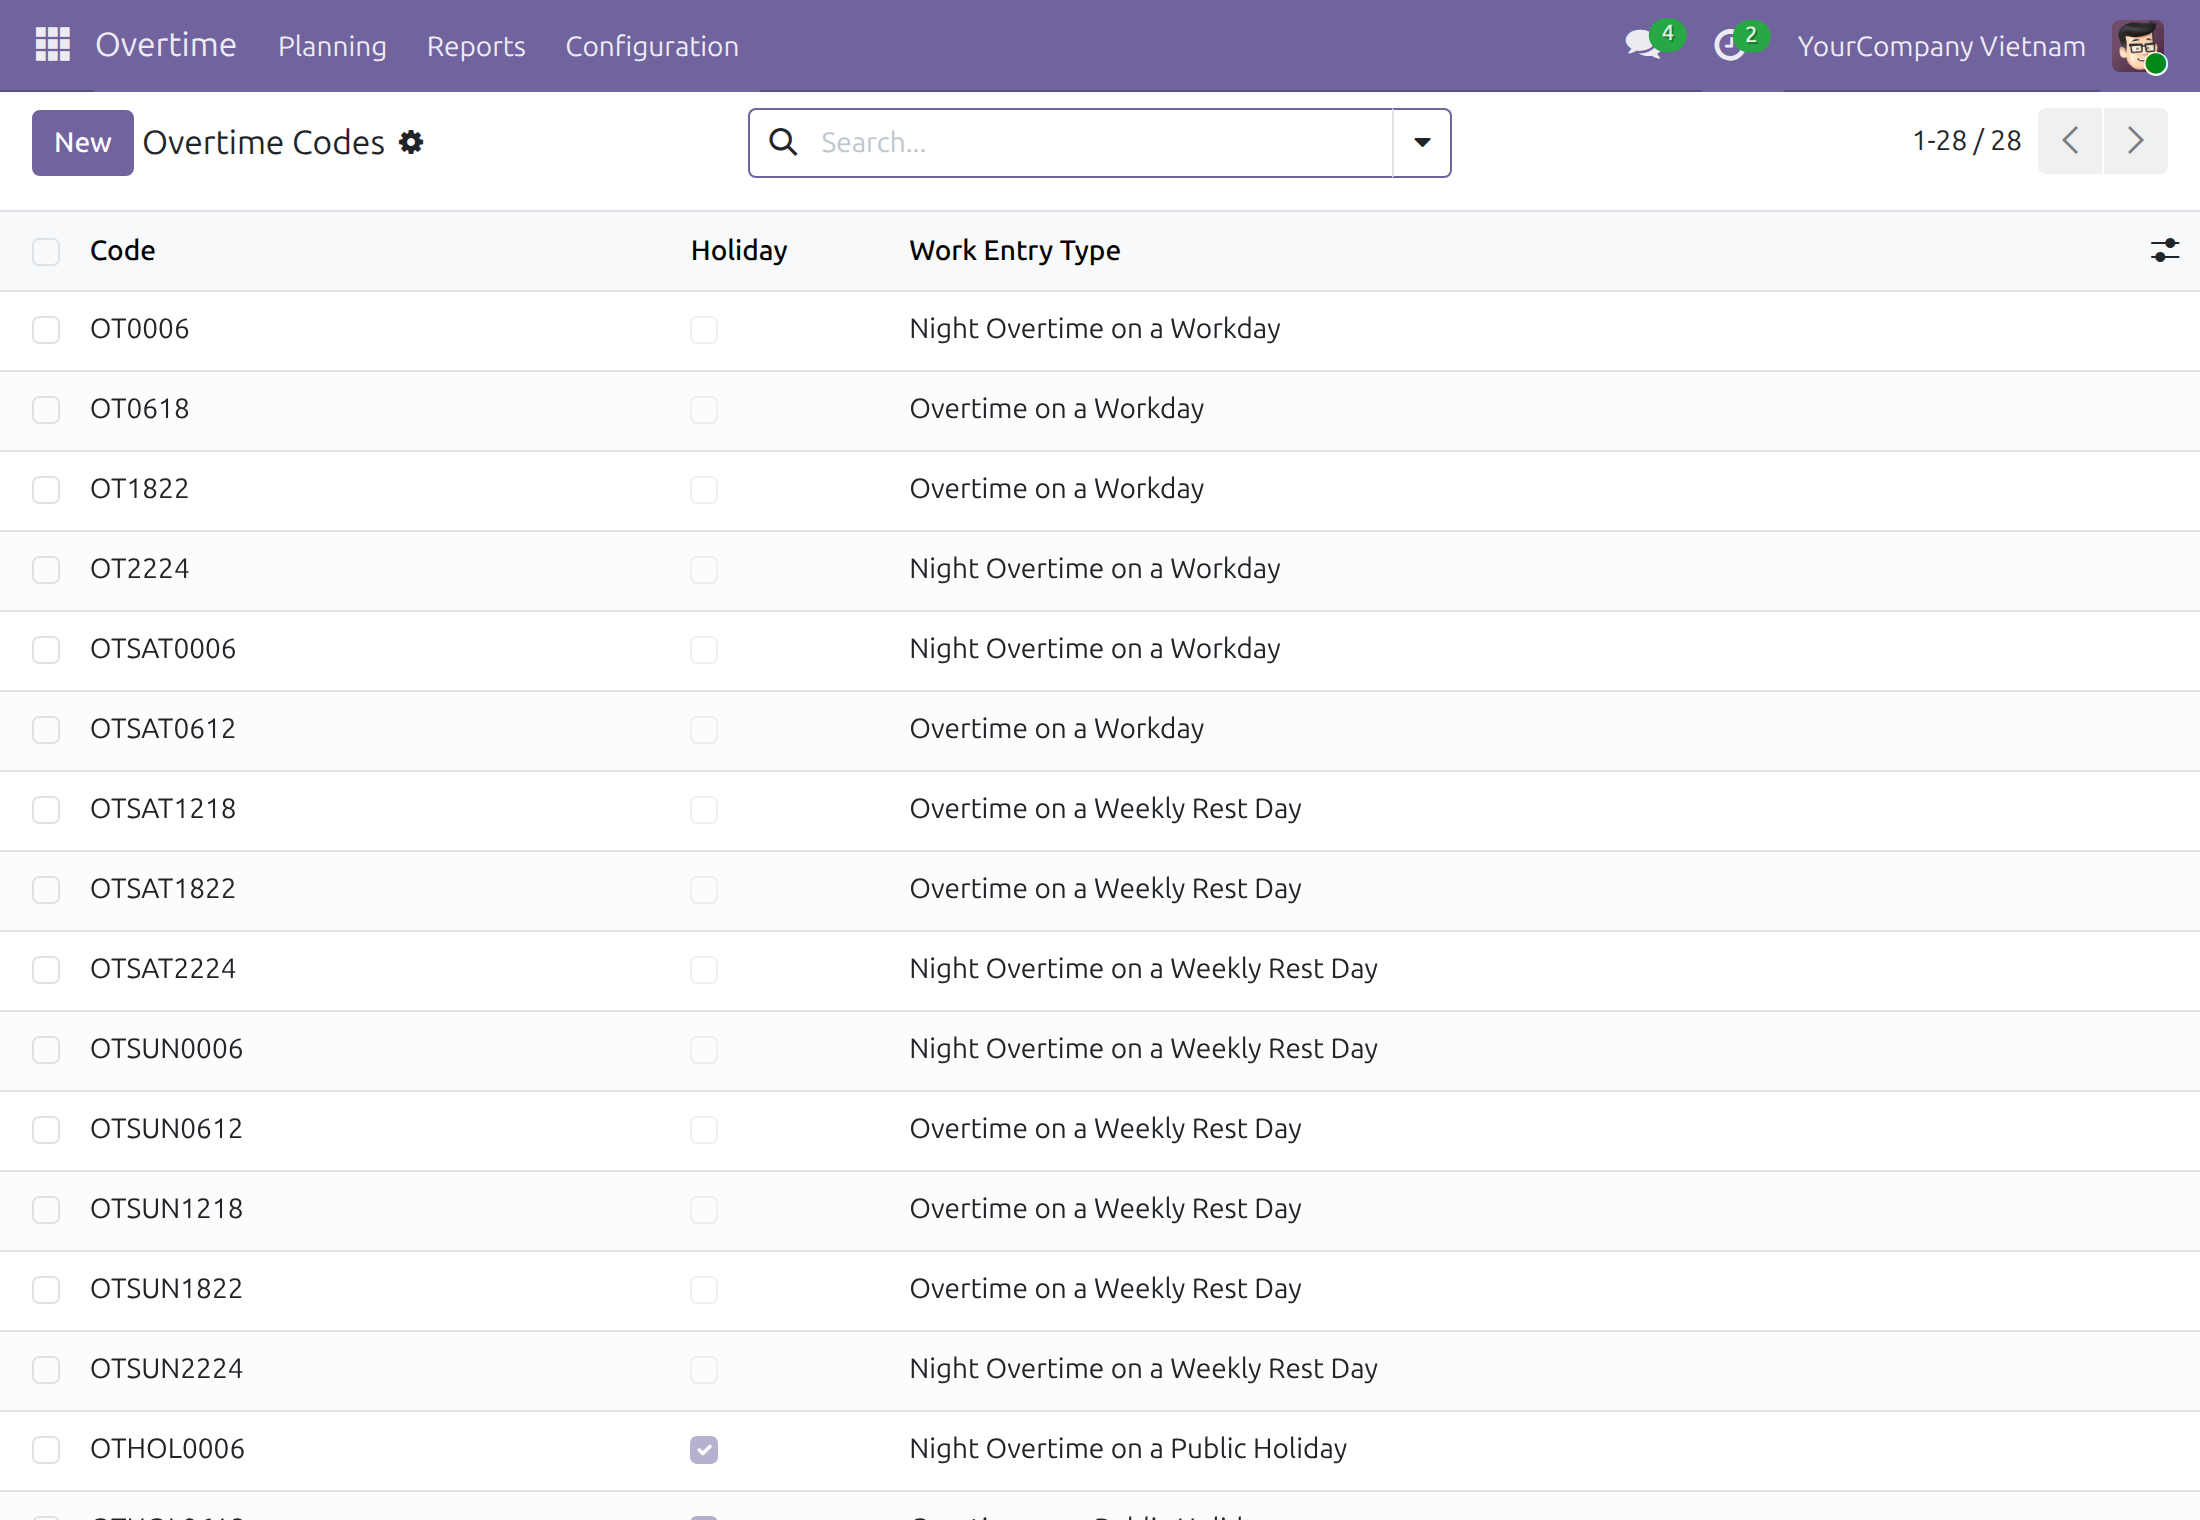The height and width of the screenshot is (1520, 2200).
Task: Open the Planning menu
Action: 332,46
